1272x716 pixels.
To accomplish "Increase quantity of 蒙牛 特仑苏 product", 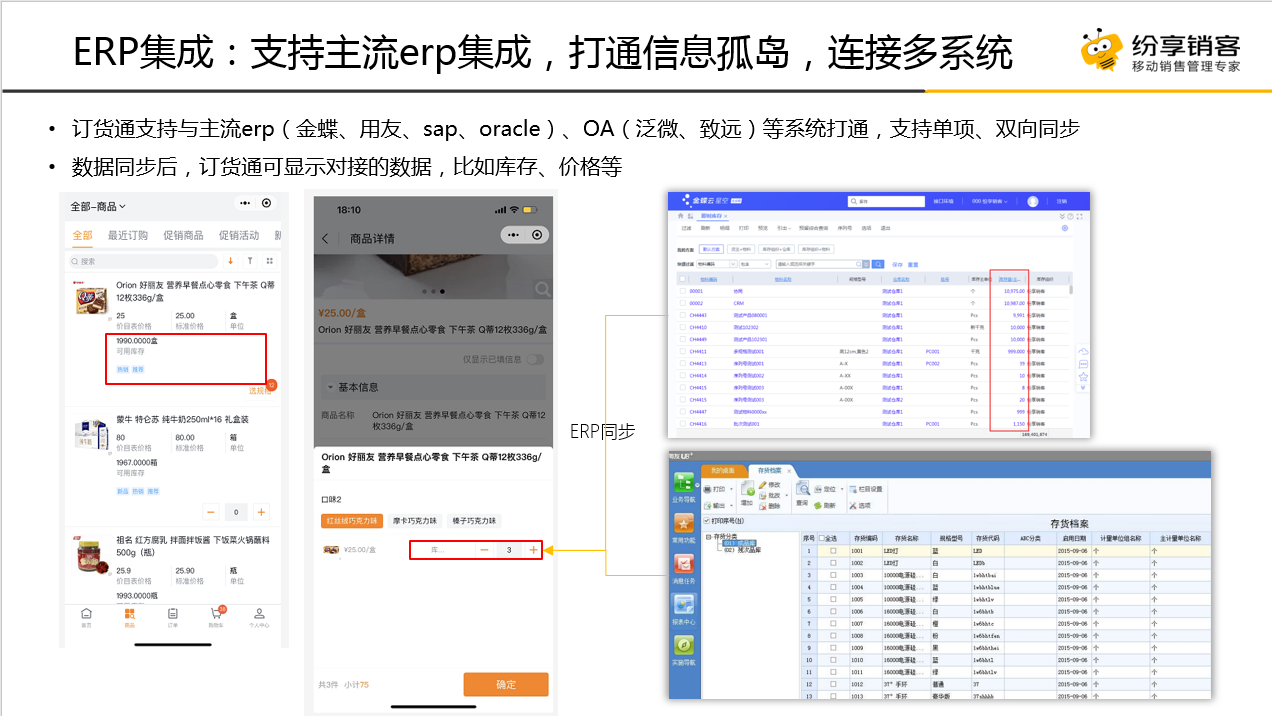I will 261,512.
